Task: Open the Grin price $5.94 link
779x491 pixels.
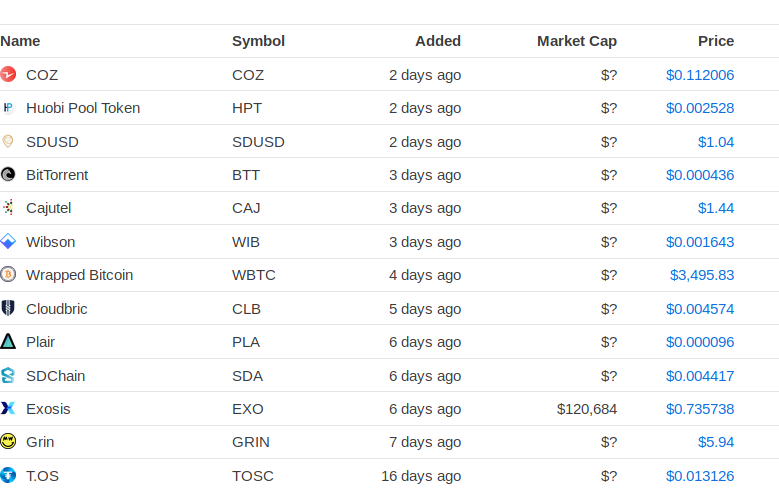Action: [x=716, y=442]
